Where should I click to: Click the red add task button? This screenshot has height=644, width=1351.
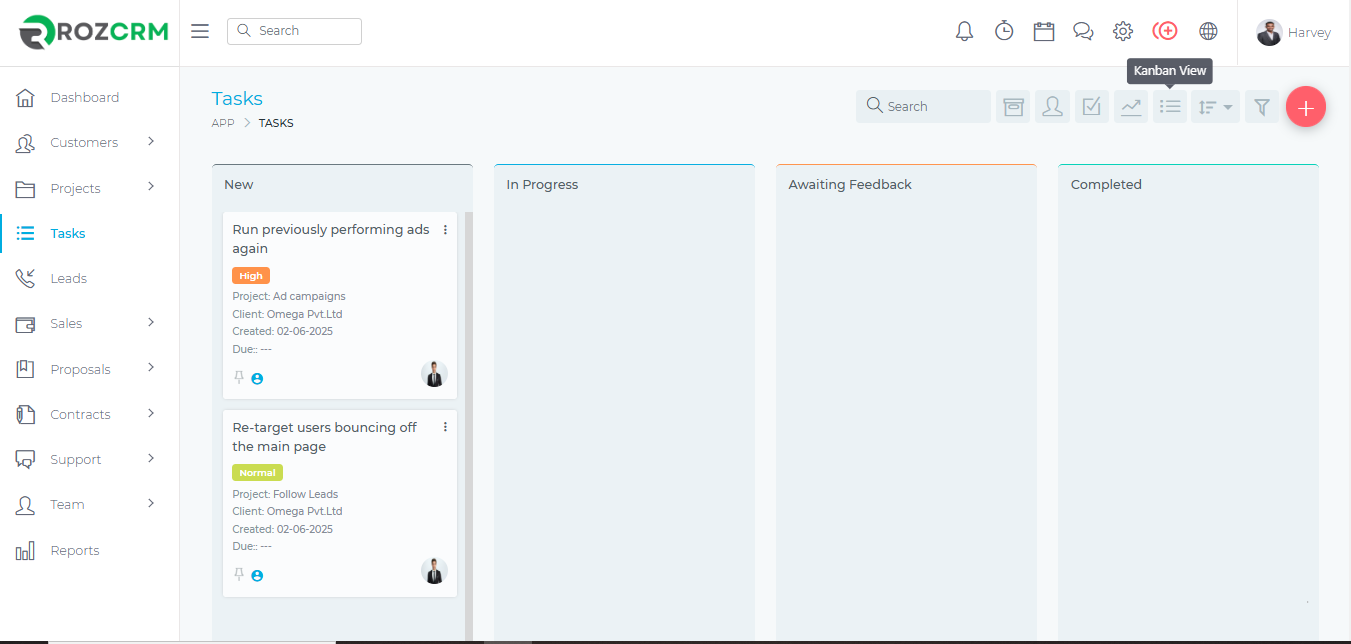pyautogui.click(x=1305, y=107)
